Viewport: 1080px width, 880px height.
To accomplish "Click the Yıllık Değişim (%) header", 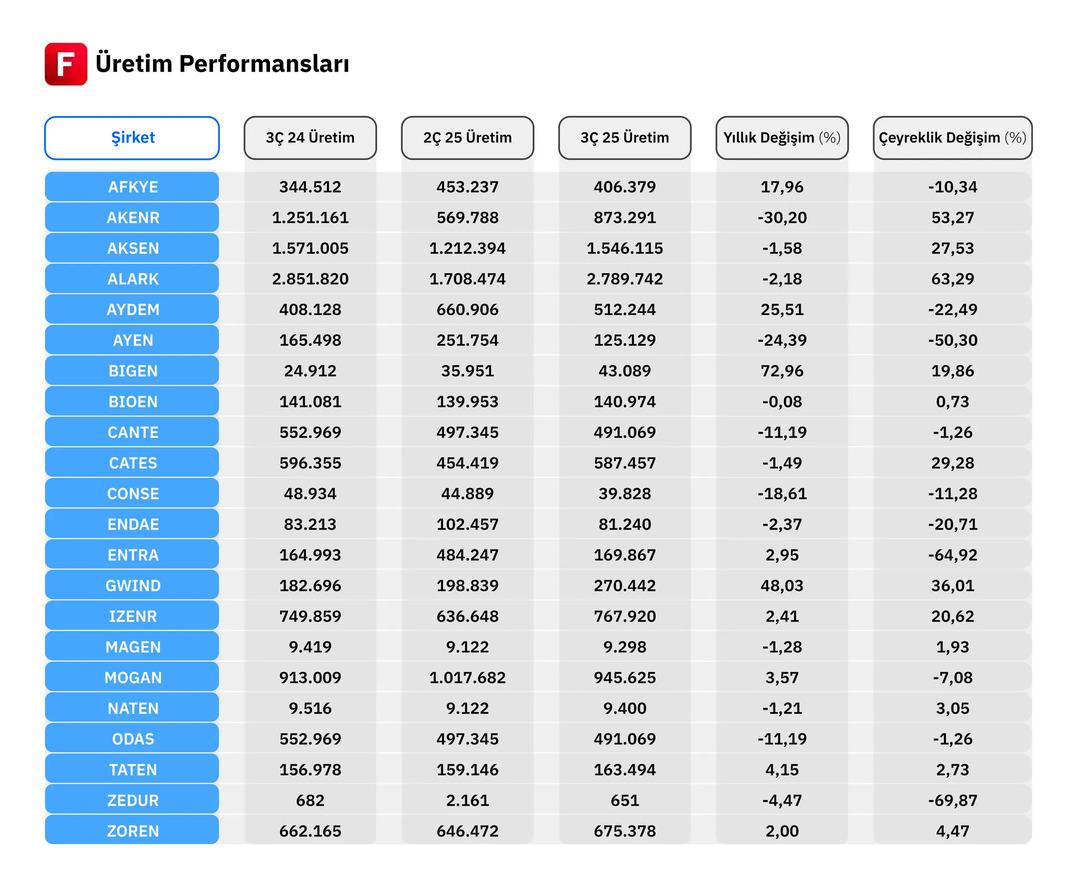I will point(782,138).
